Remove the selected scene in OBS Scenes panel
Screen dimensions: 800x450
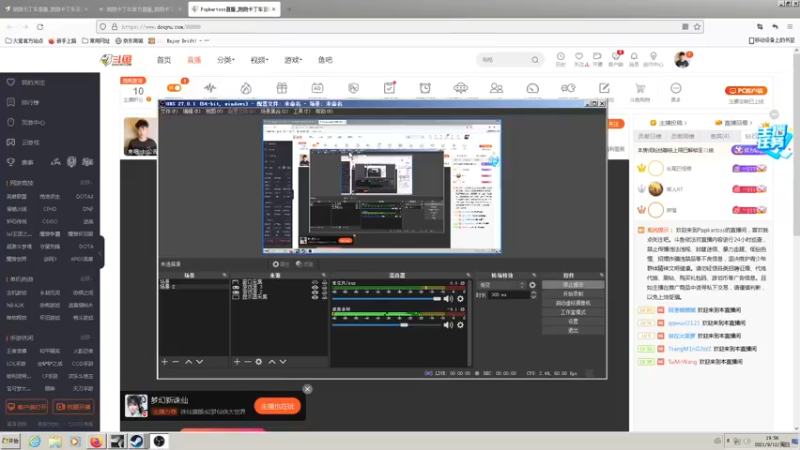(x=176, y=361)
